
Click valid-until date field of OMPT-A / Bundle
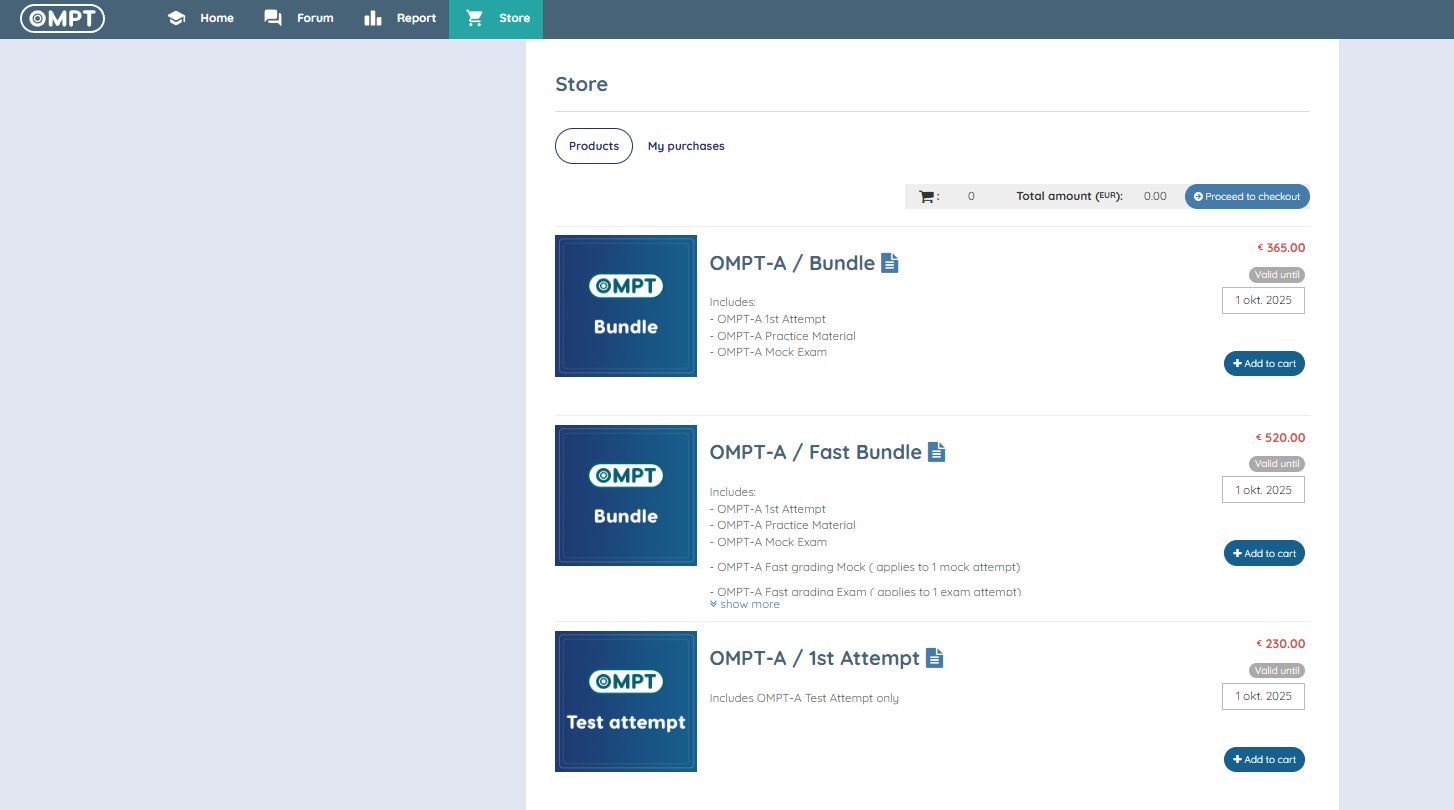coord(1263,300)
